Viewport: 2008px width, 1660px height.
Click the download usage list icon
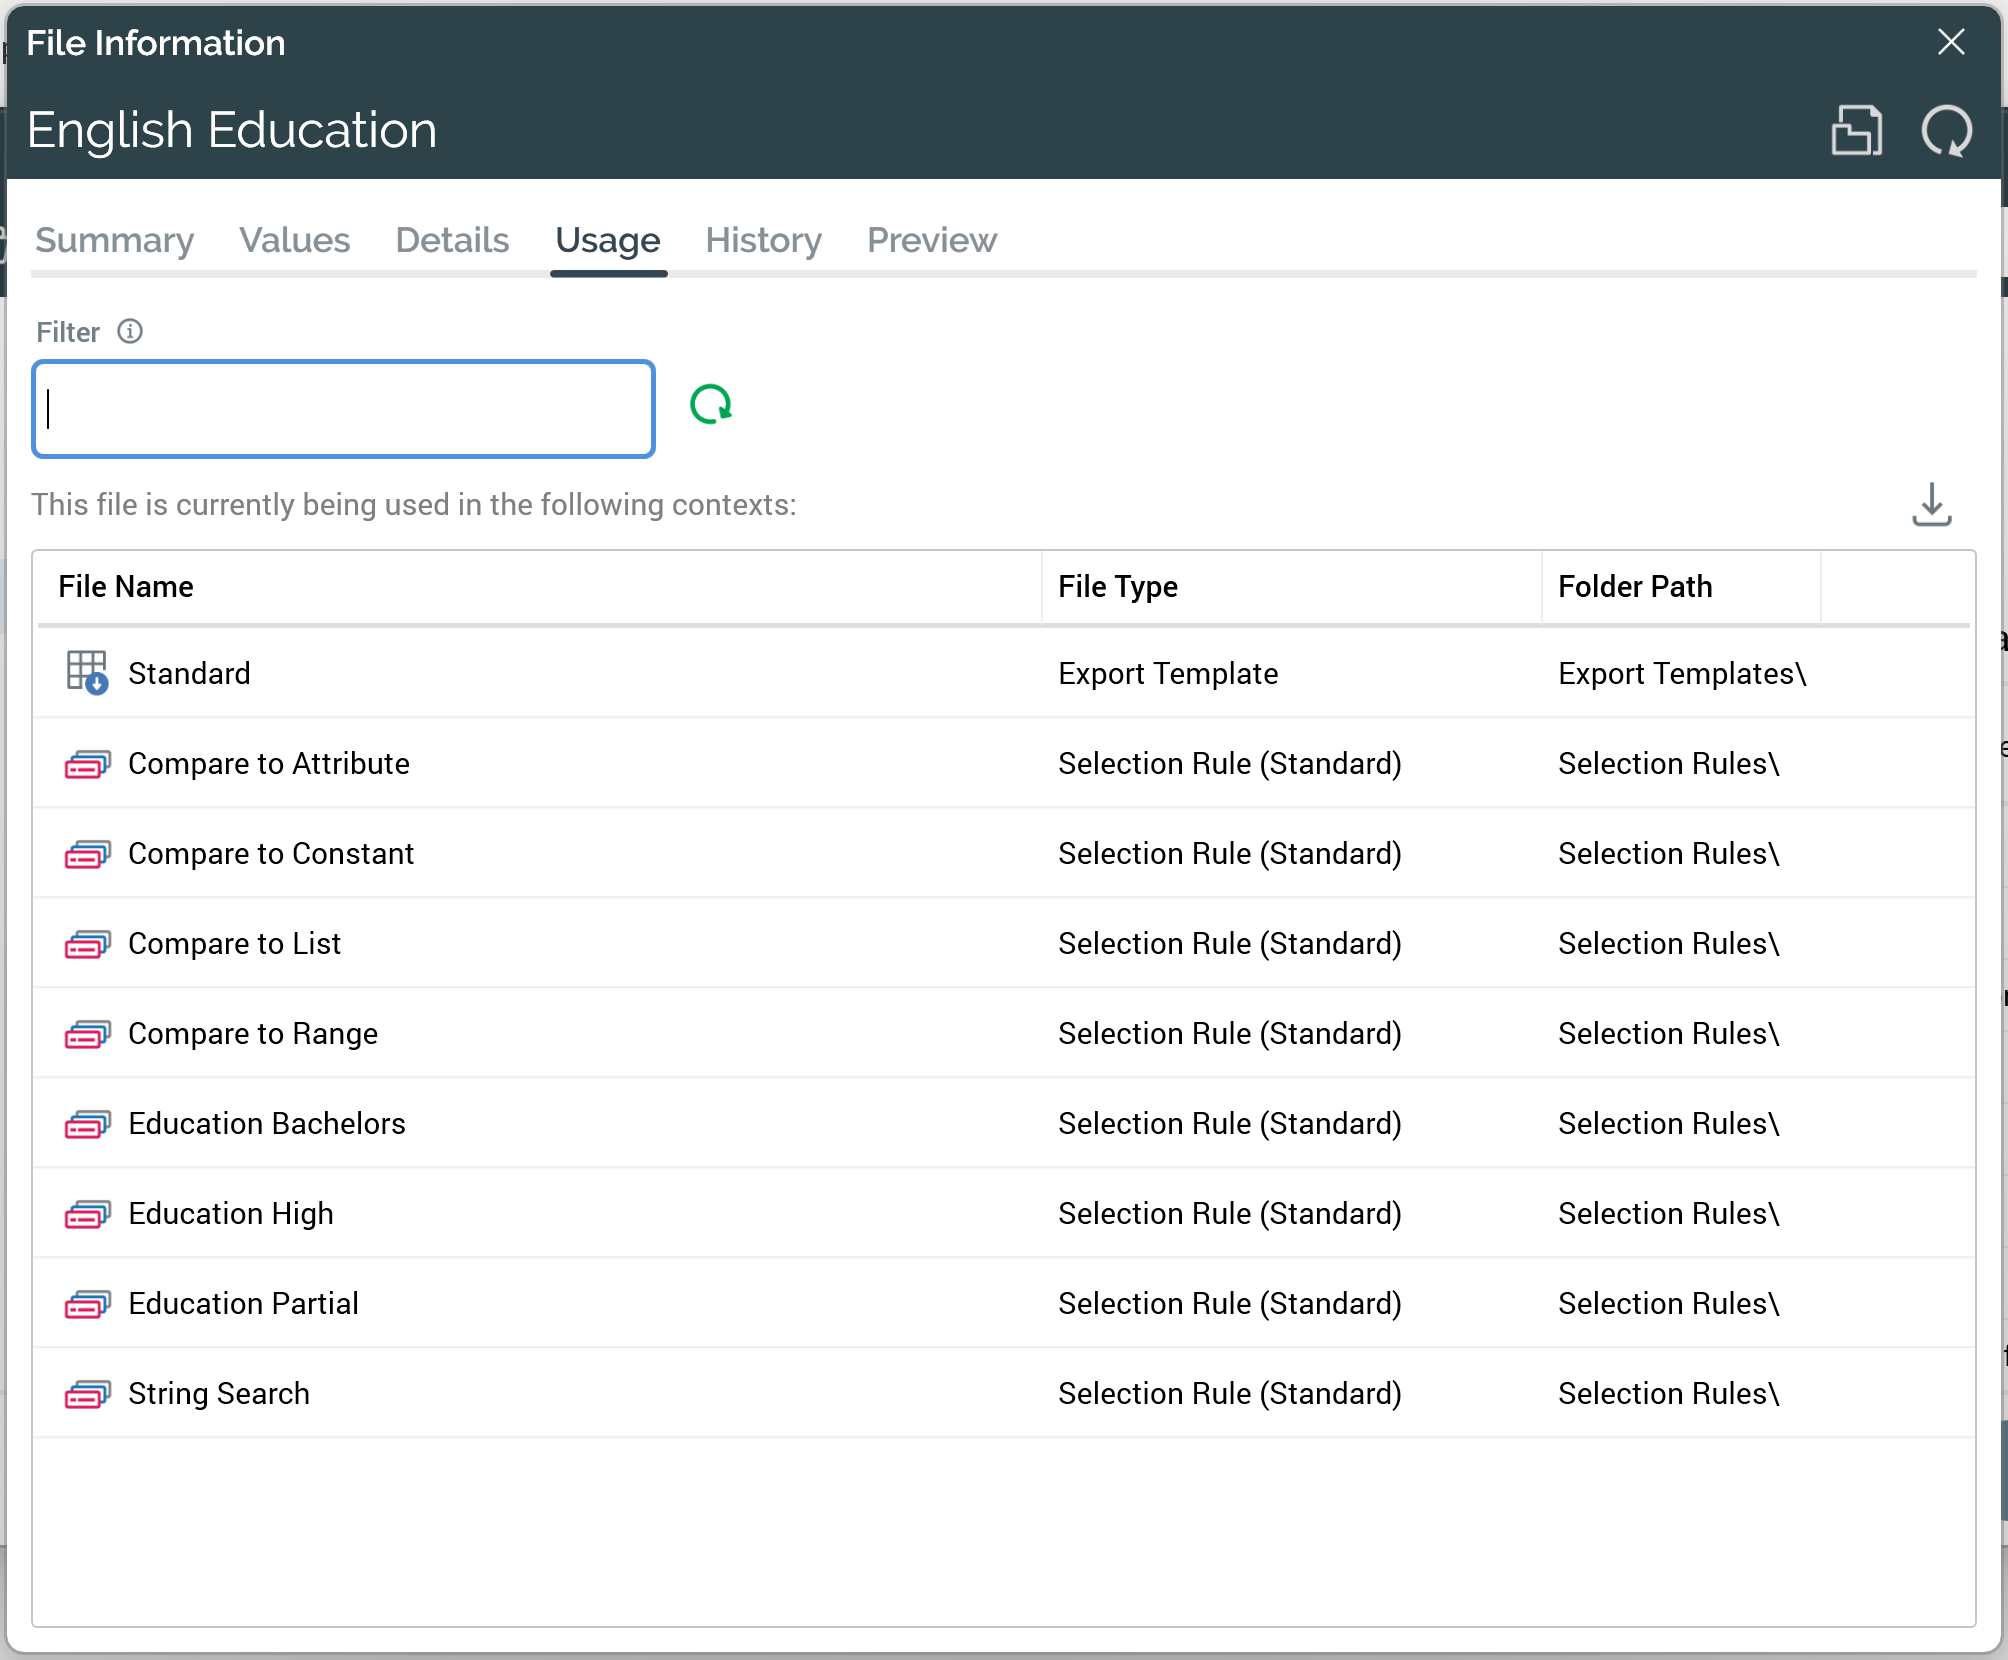click(x=1931, y=504)
